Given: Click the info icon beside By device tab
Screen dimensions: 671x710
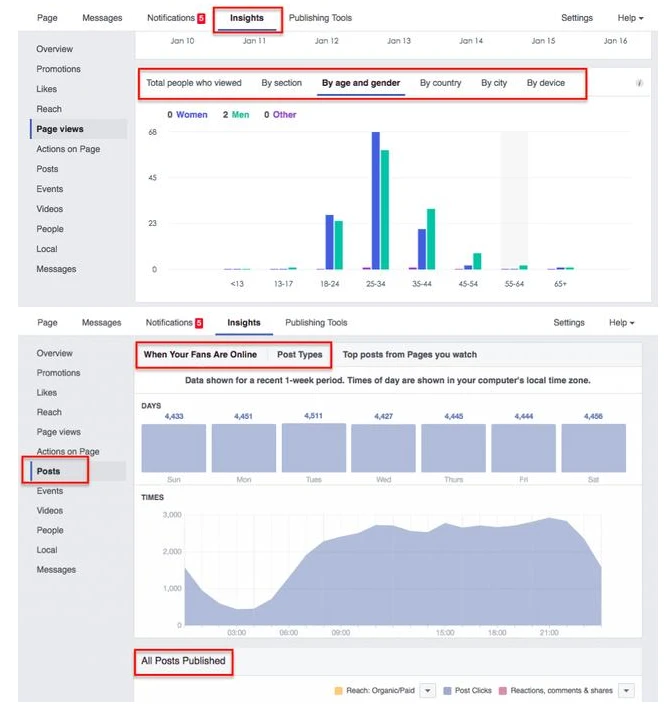Looking at the screenshot, I should click(x=639, y=83).
